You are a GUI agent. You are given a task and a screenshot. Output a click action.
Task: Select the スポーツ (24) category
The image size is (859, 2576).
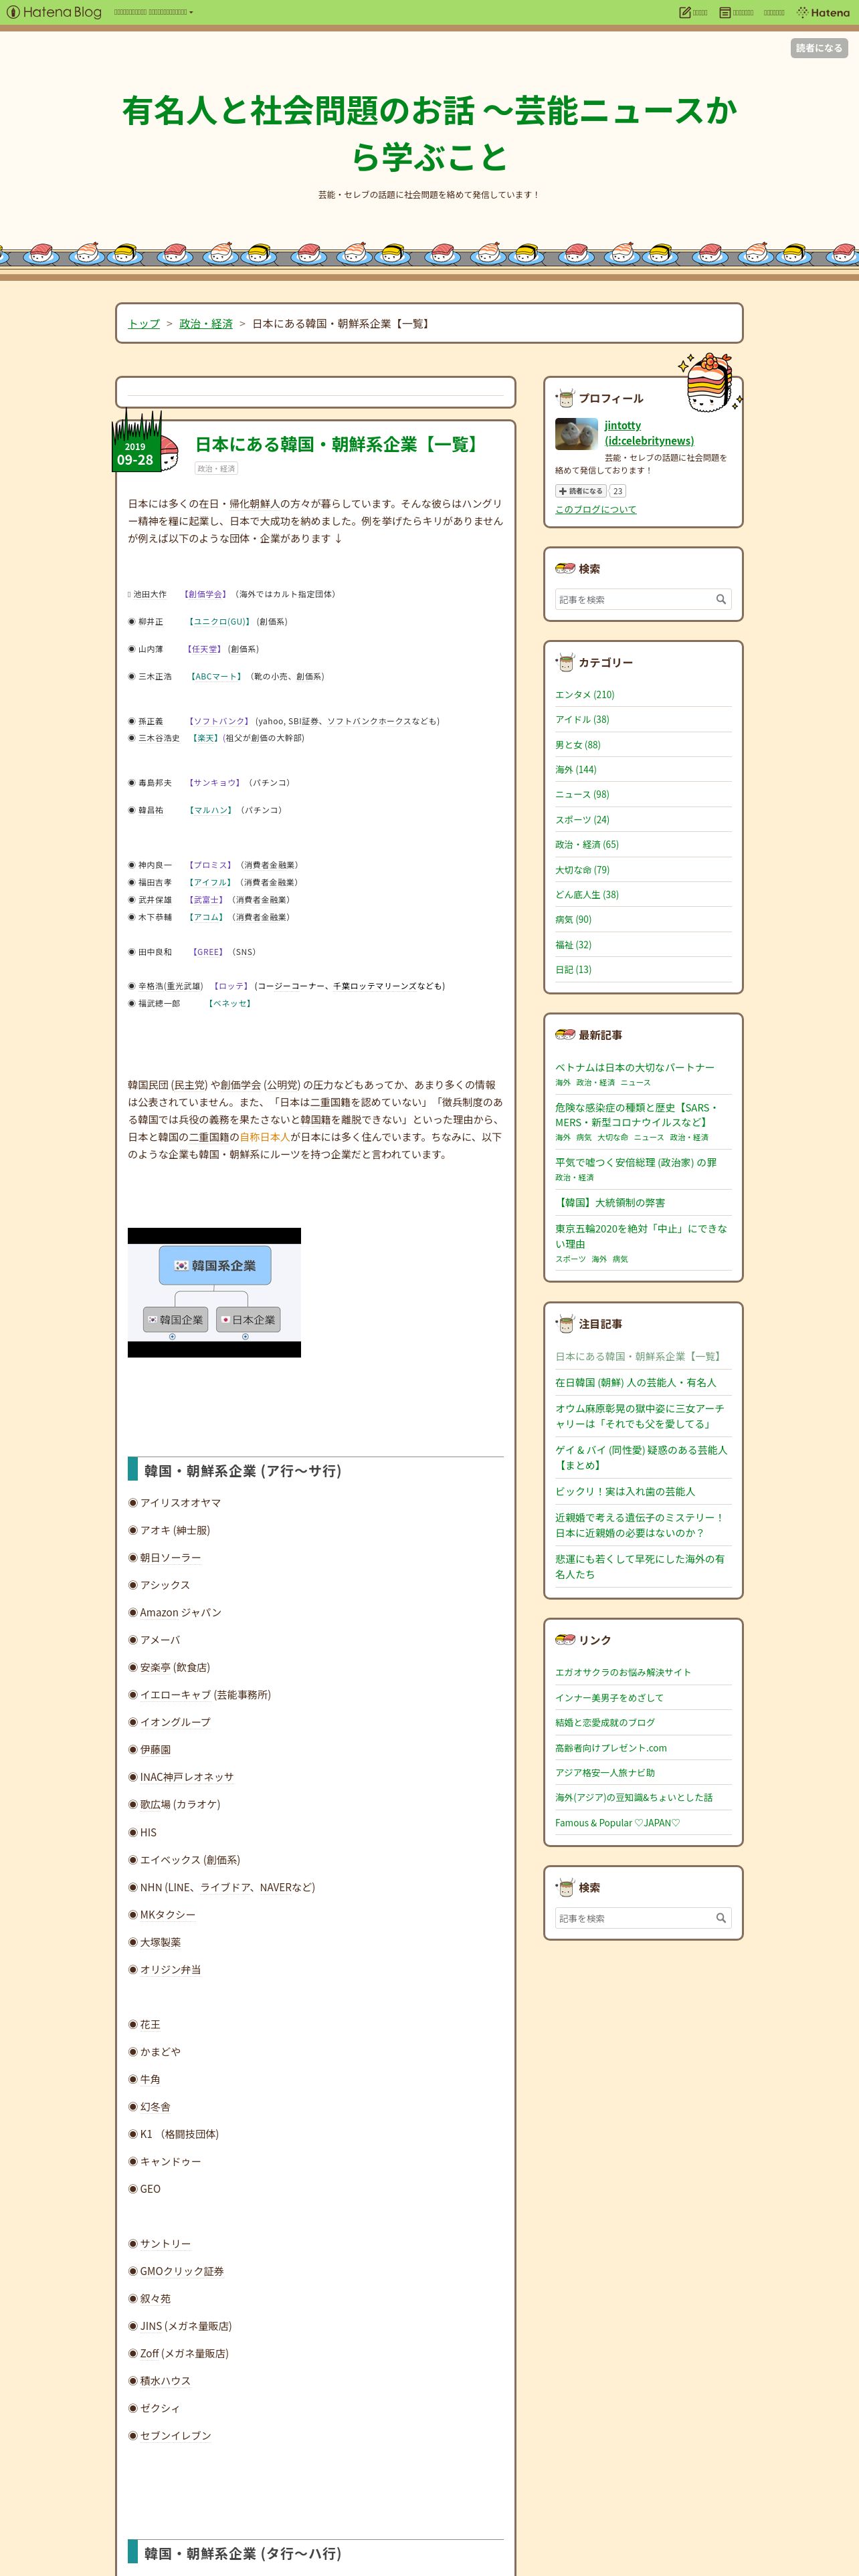(582, 819)
